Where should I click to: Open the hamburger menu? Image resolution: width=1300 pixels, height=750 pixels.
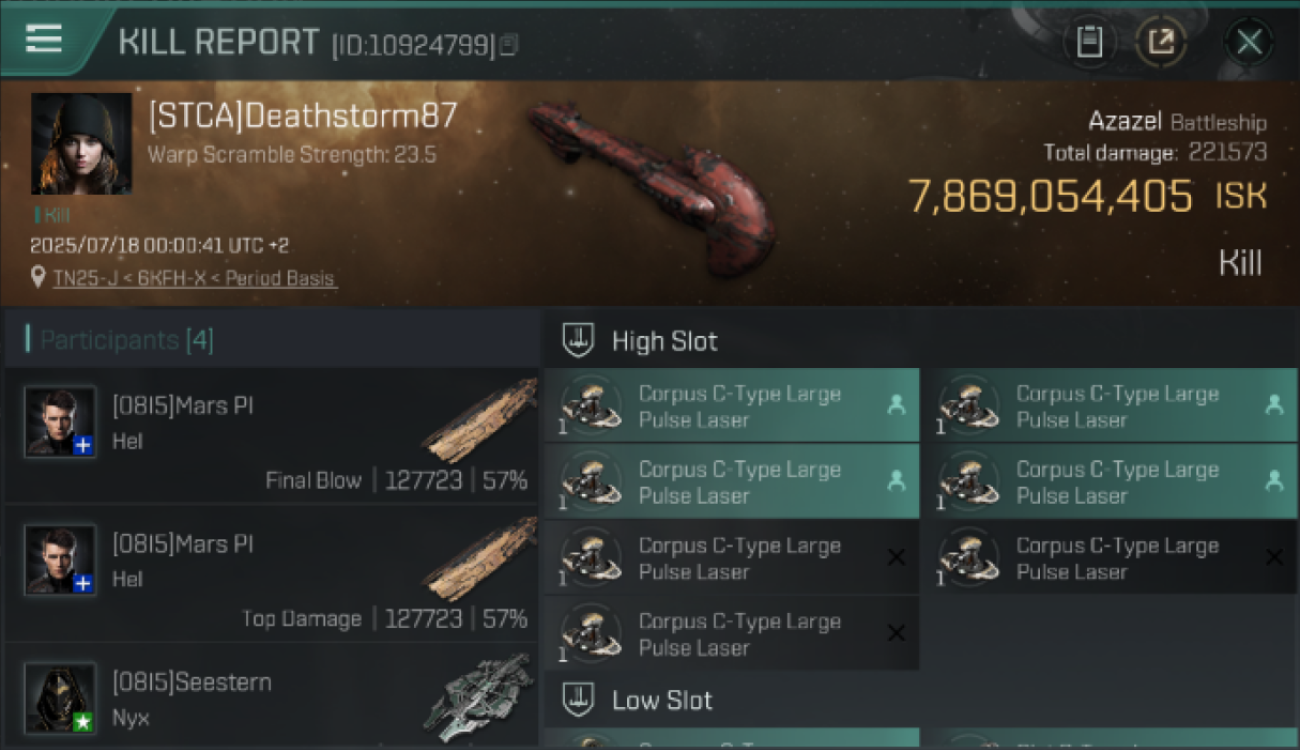[44, 39]
